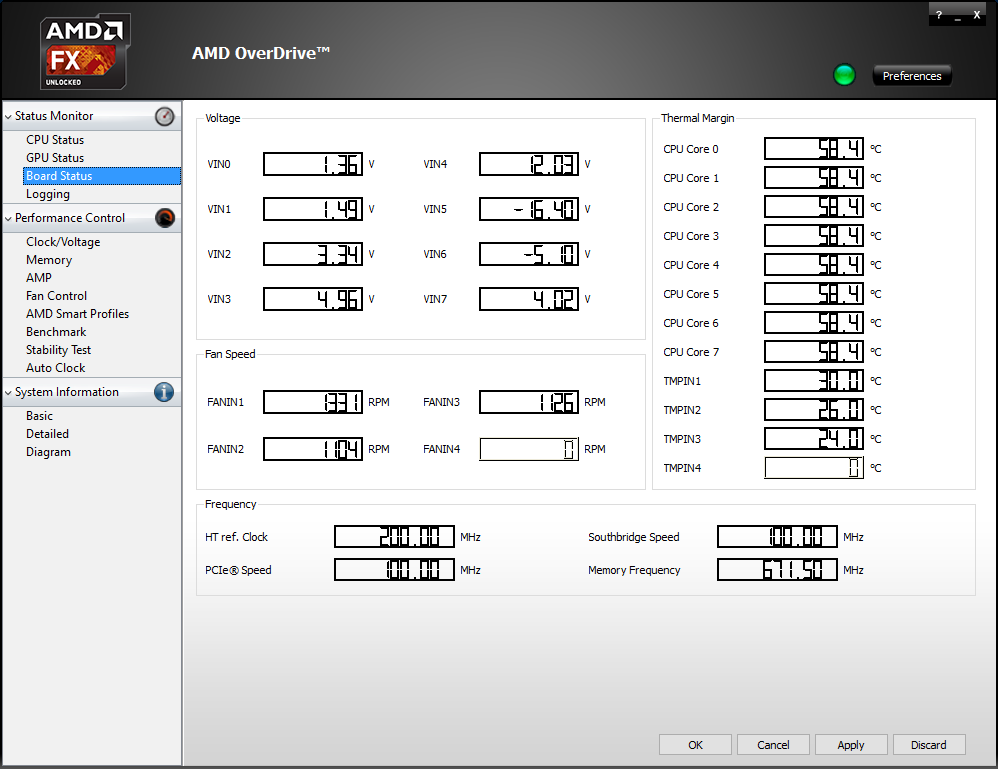Go to Clock/Voltage settings
Viewport: 998px width, 769px height.
63,242
